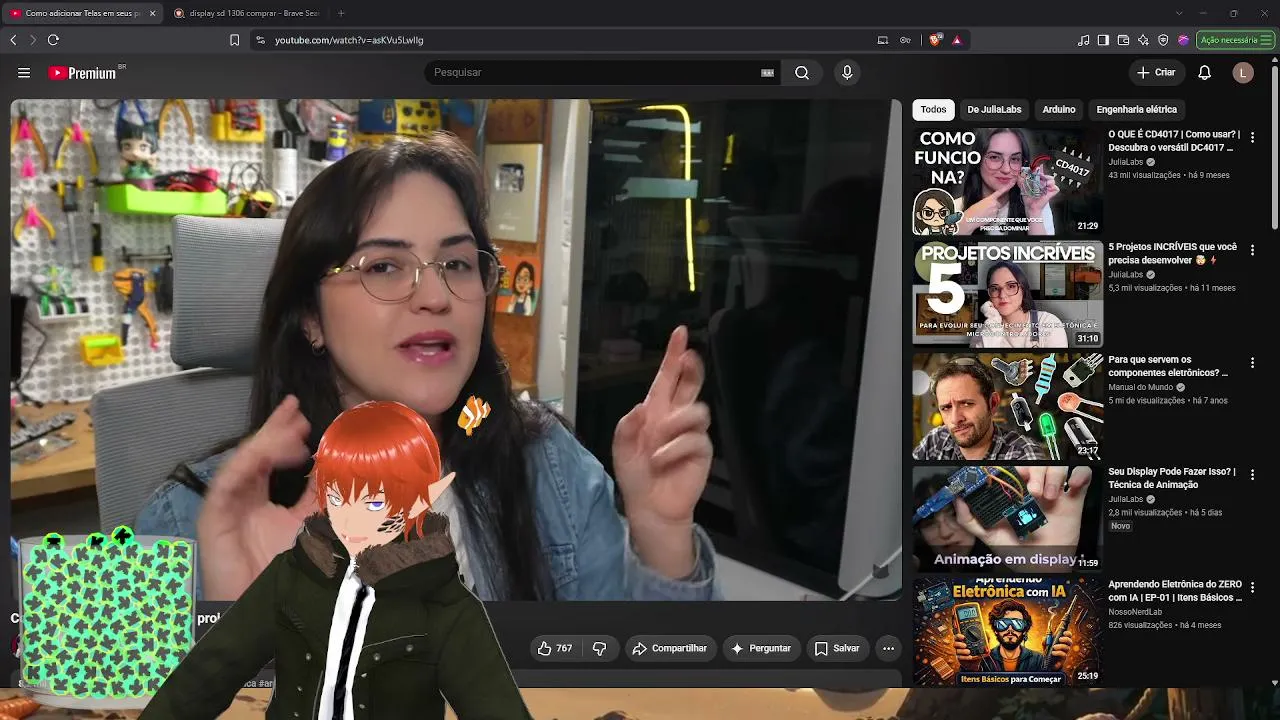Screen dimensions: 1280x720
Task: Open Brave Rewards triangle icon
Action: (957, 40)
